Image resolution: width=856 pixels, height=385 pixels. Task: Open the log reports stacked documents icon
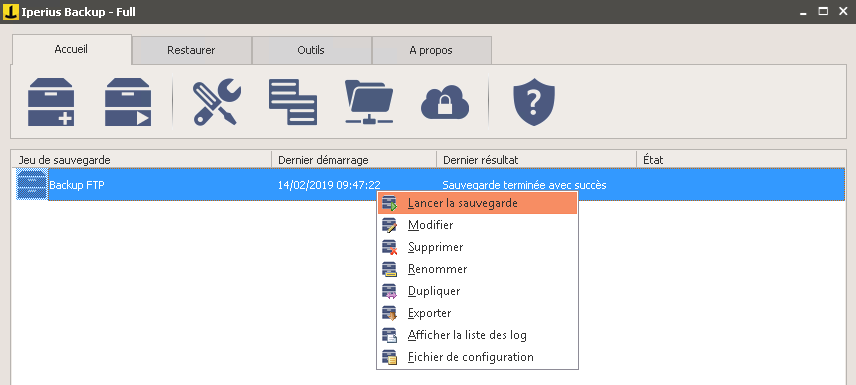pyautogui.click(x=293, y=102)
